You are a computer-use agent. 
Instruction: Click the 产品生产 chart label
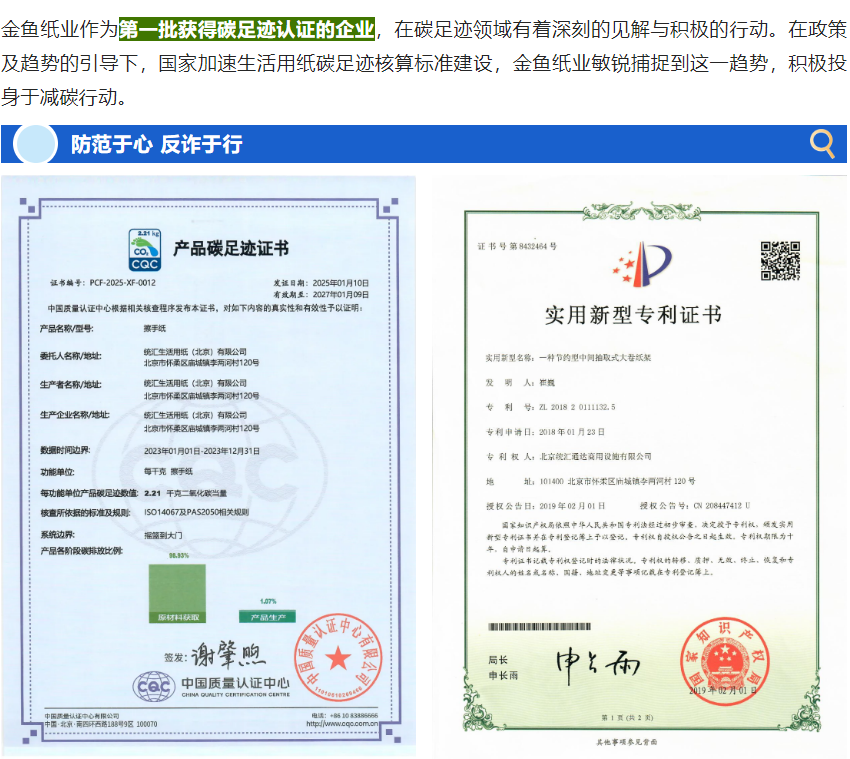coord(267,617)
